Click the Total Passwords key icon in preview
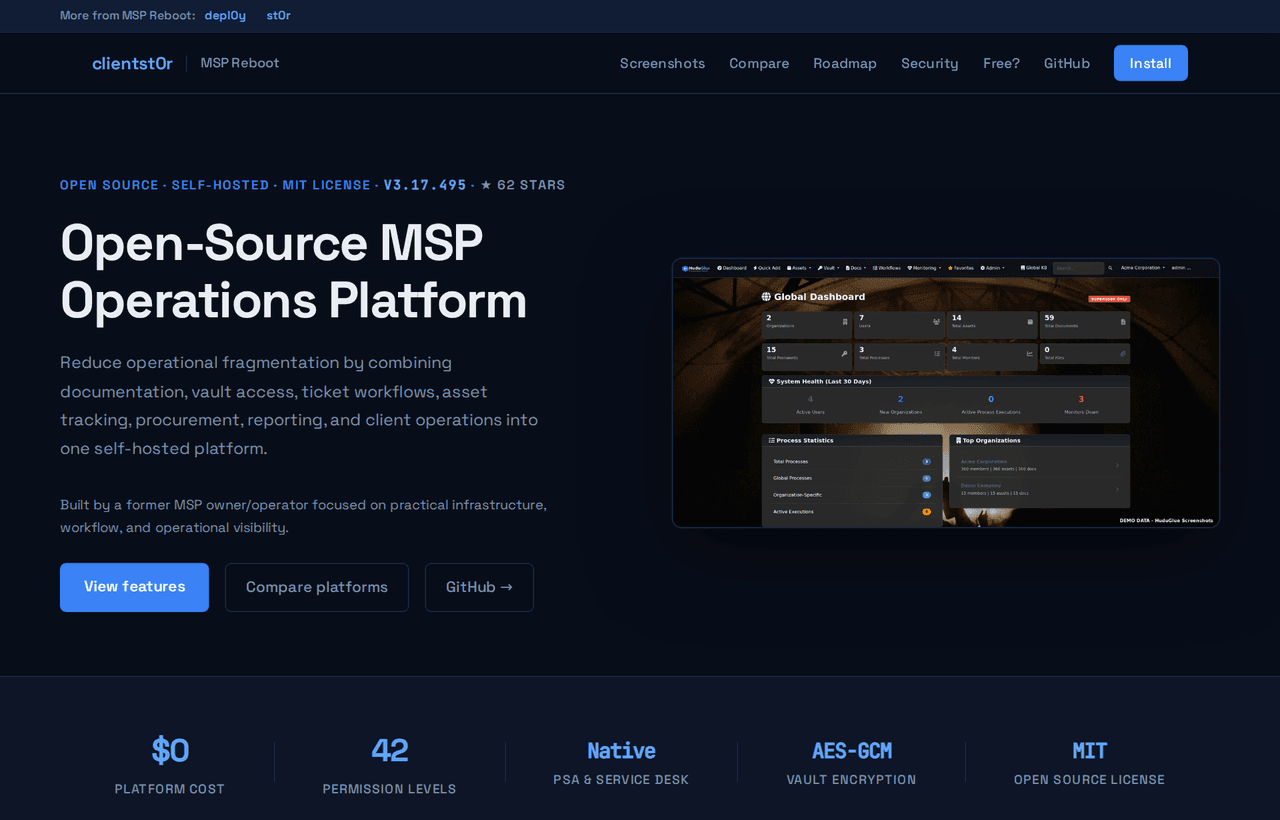Image resolution: width=1280 pixels, height=820 pixels. 844,354
